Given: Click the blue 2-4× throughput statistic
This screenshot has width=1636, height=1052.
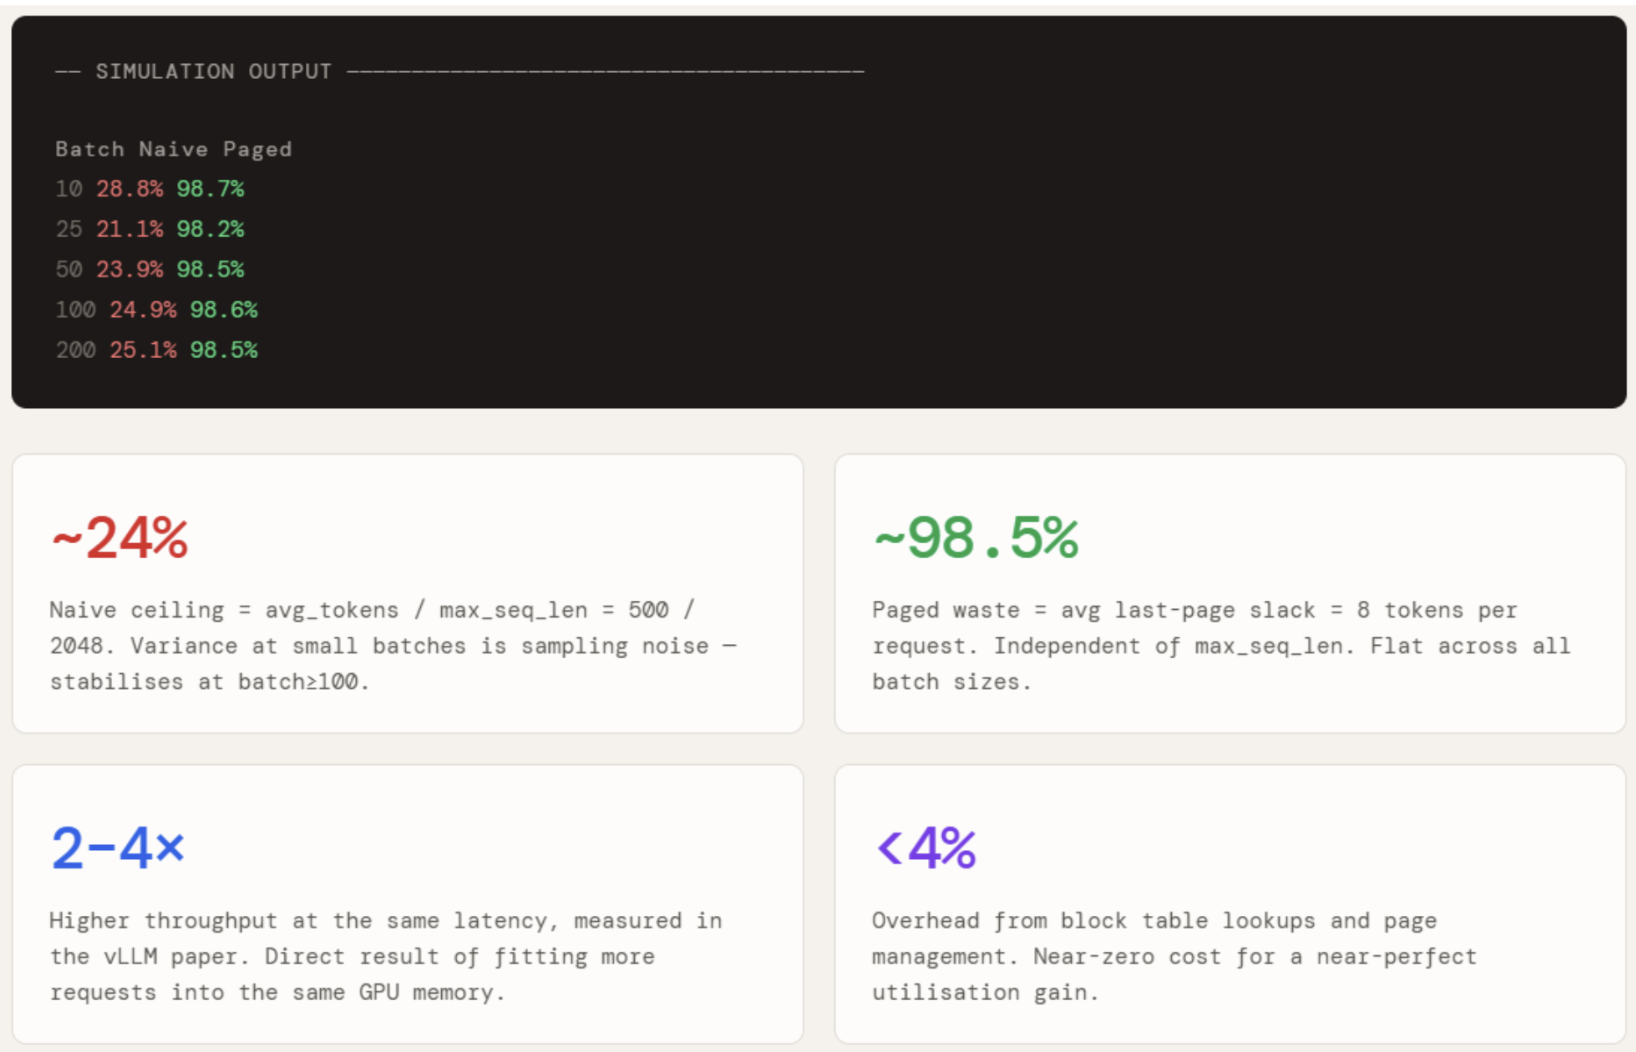Looking at the screenshot, I should [x=118, y=848].
